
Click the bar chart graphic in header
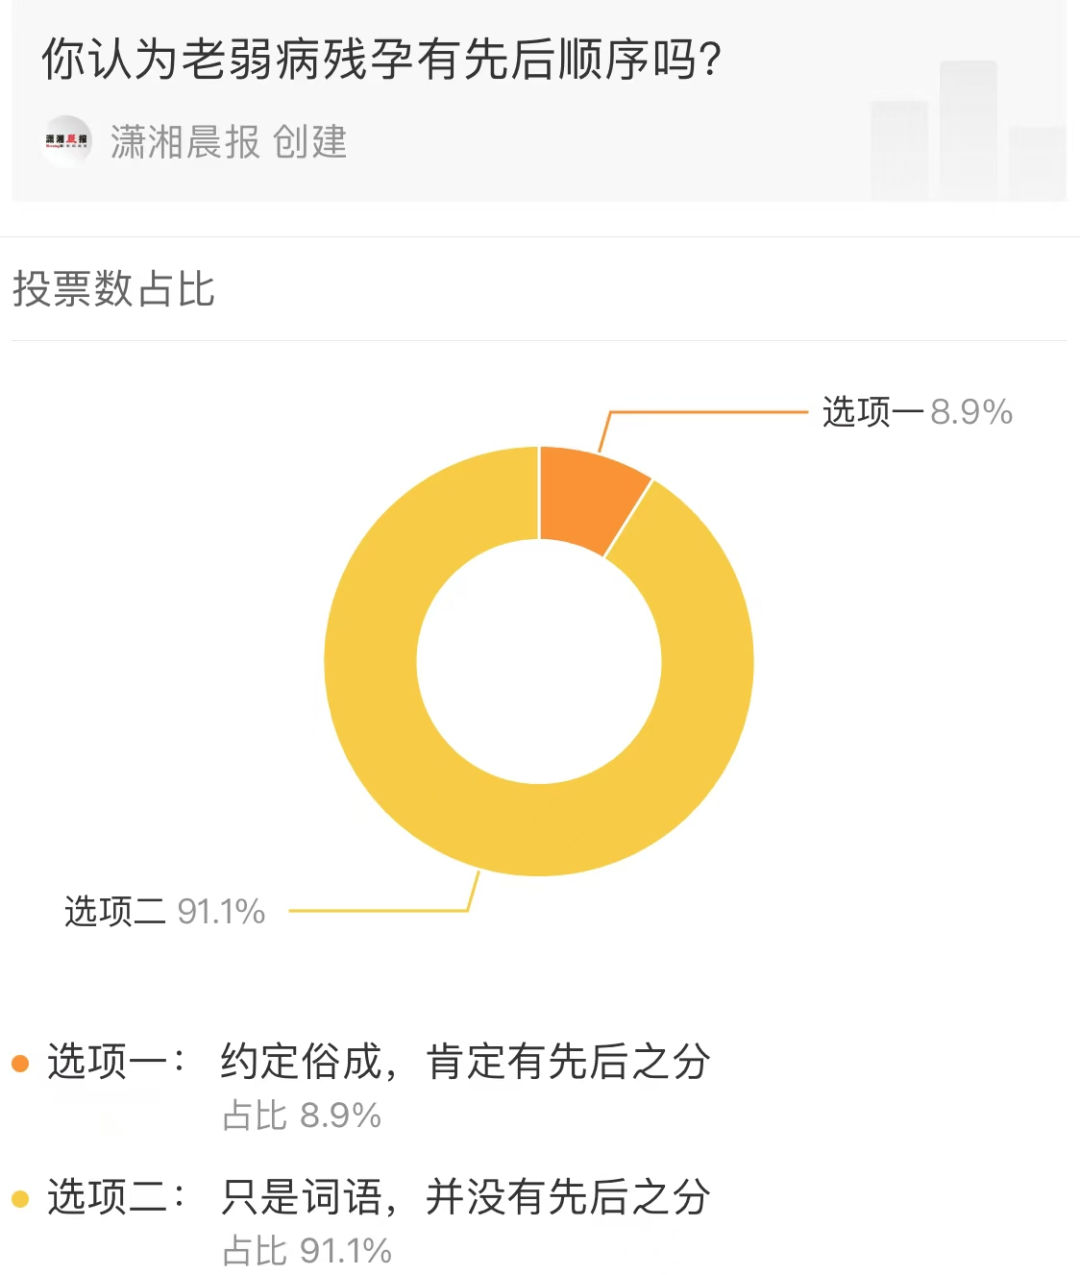coord(967,132)
